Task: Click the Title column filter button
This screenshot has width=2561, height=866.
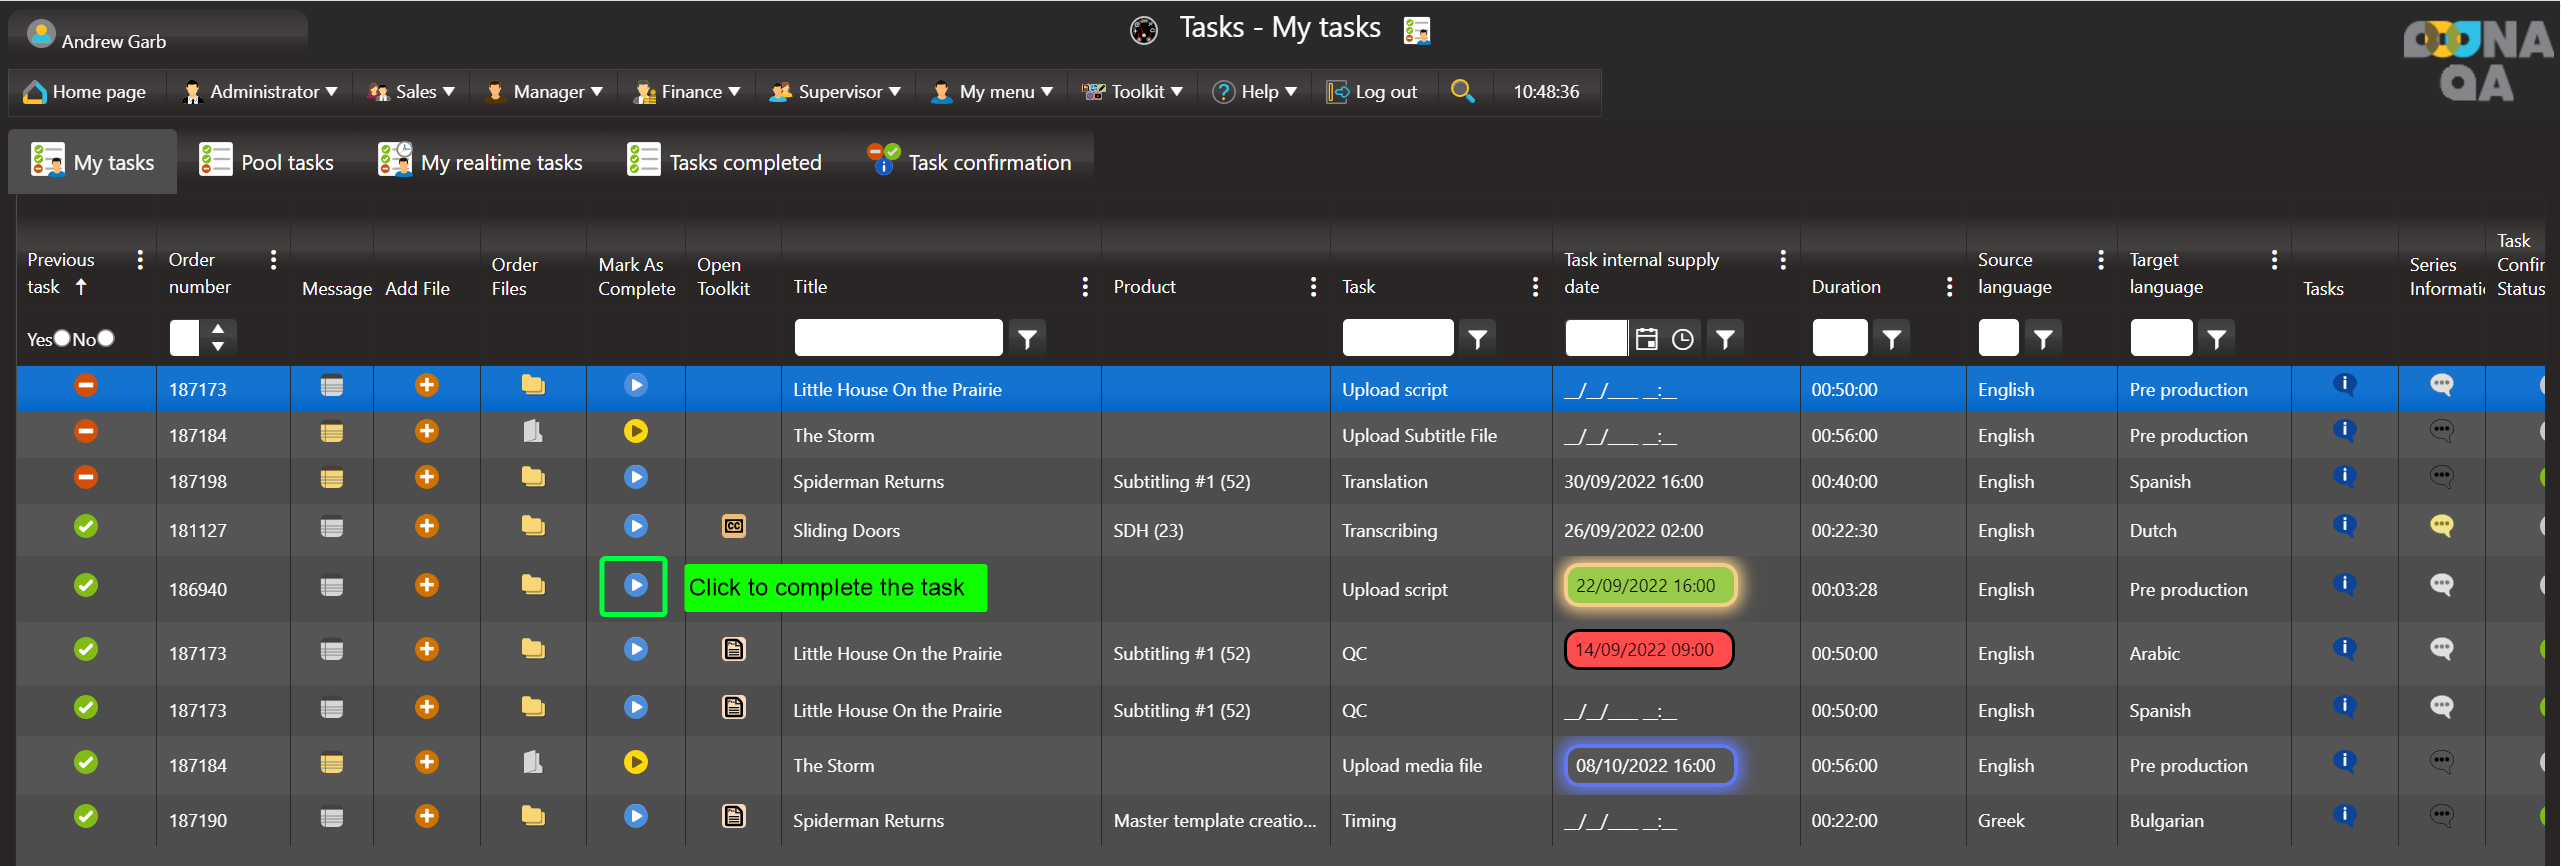Action: 1027,339
